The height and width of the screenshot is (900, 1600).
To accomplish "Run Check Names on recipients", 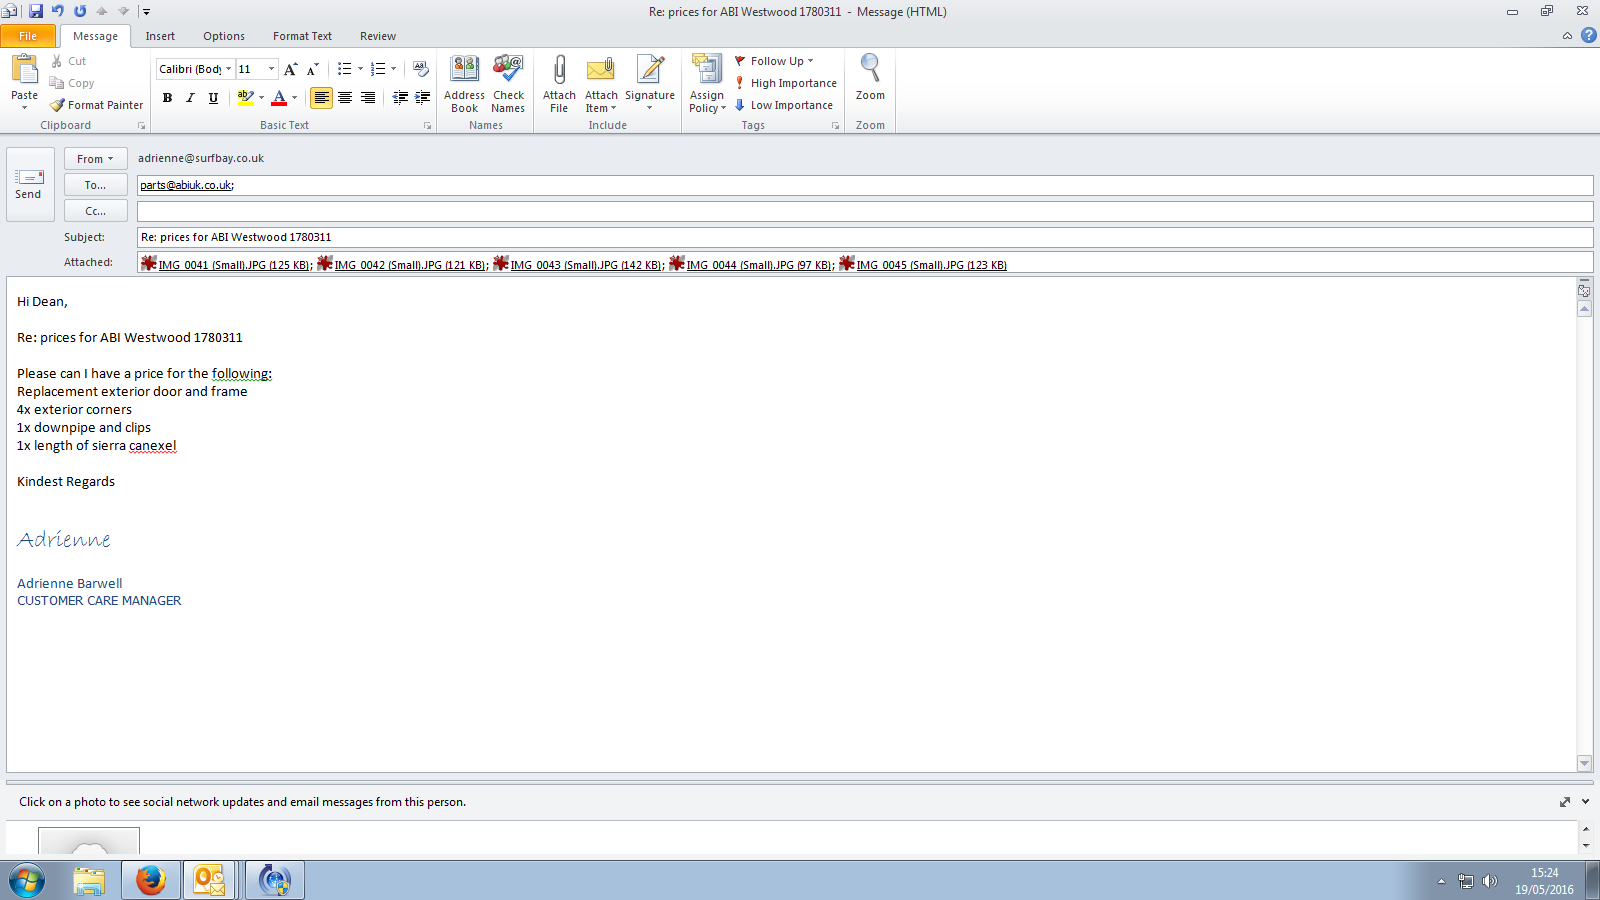I will click(x=508, y=84).
